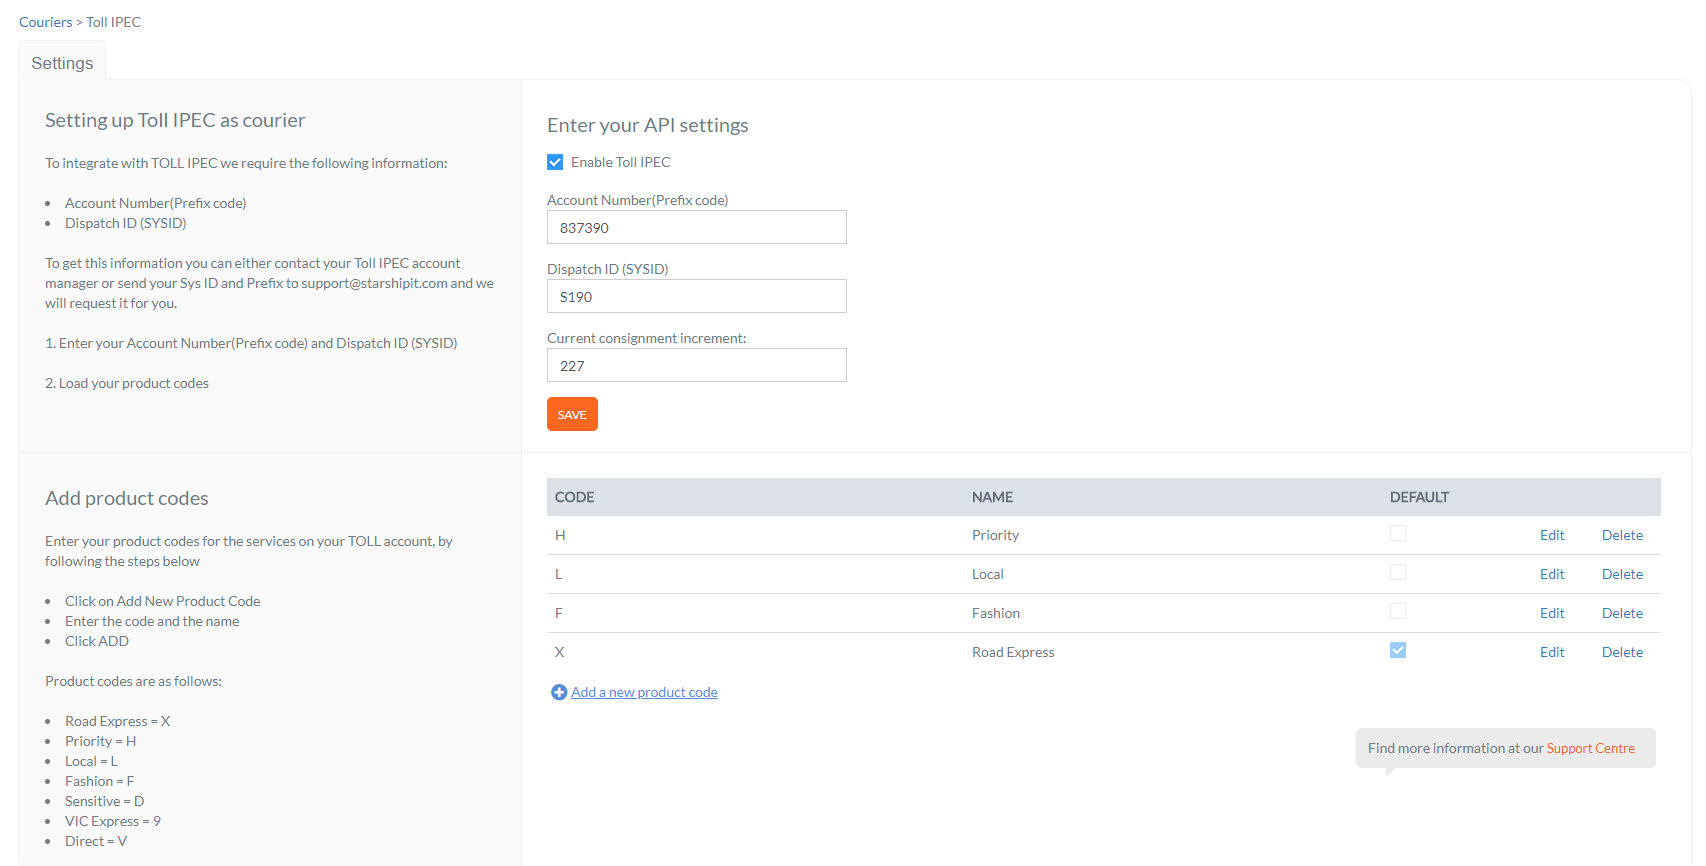Click the 'Direct = V' list item
1706x866 pixels.
tap(96, 841)
